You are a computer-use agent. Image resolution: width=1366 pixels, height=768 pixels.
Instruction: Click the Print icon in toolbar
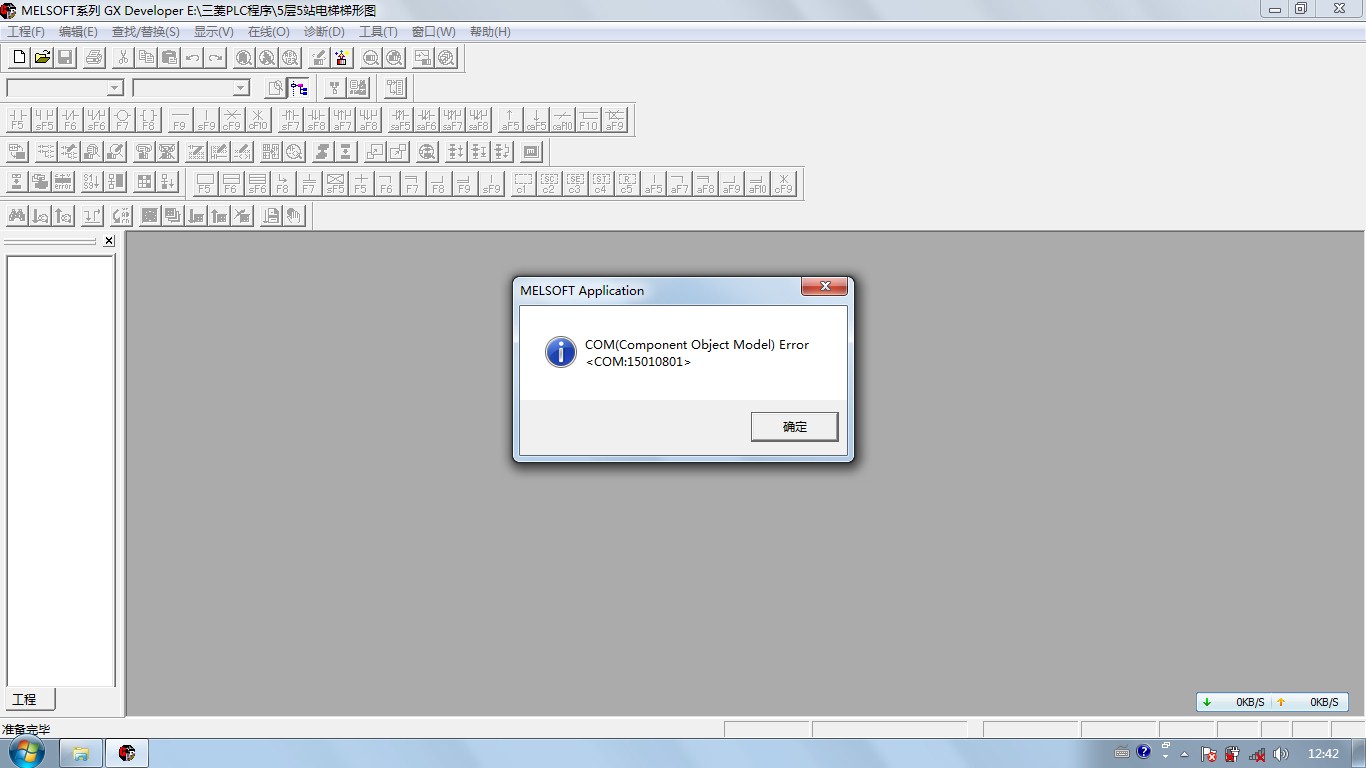click(94, 58)
